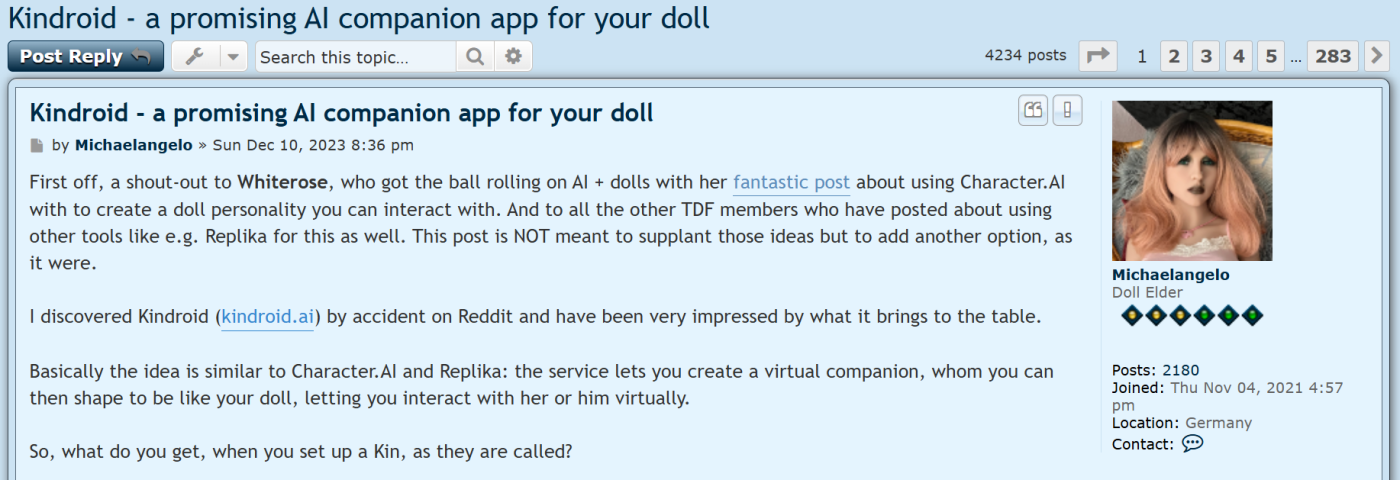Click the next page chevron
The height and width of the screenshot is (480, 1400).
pos(1377,56)
